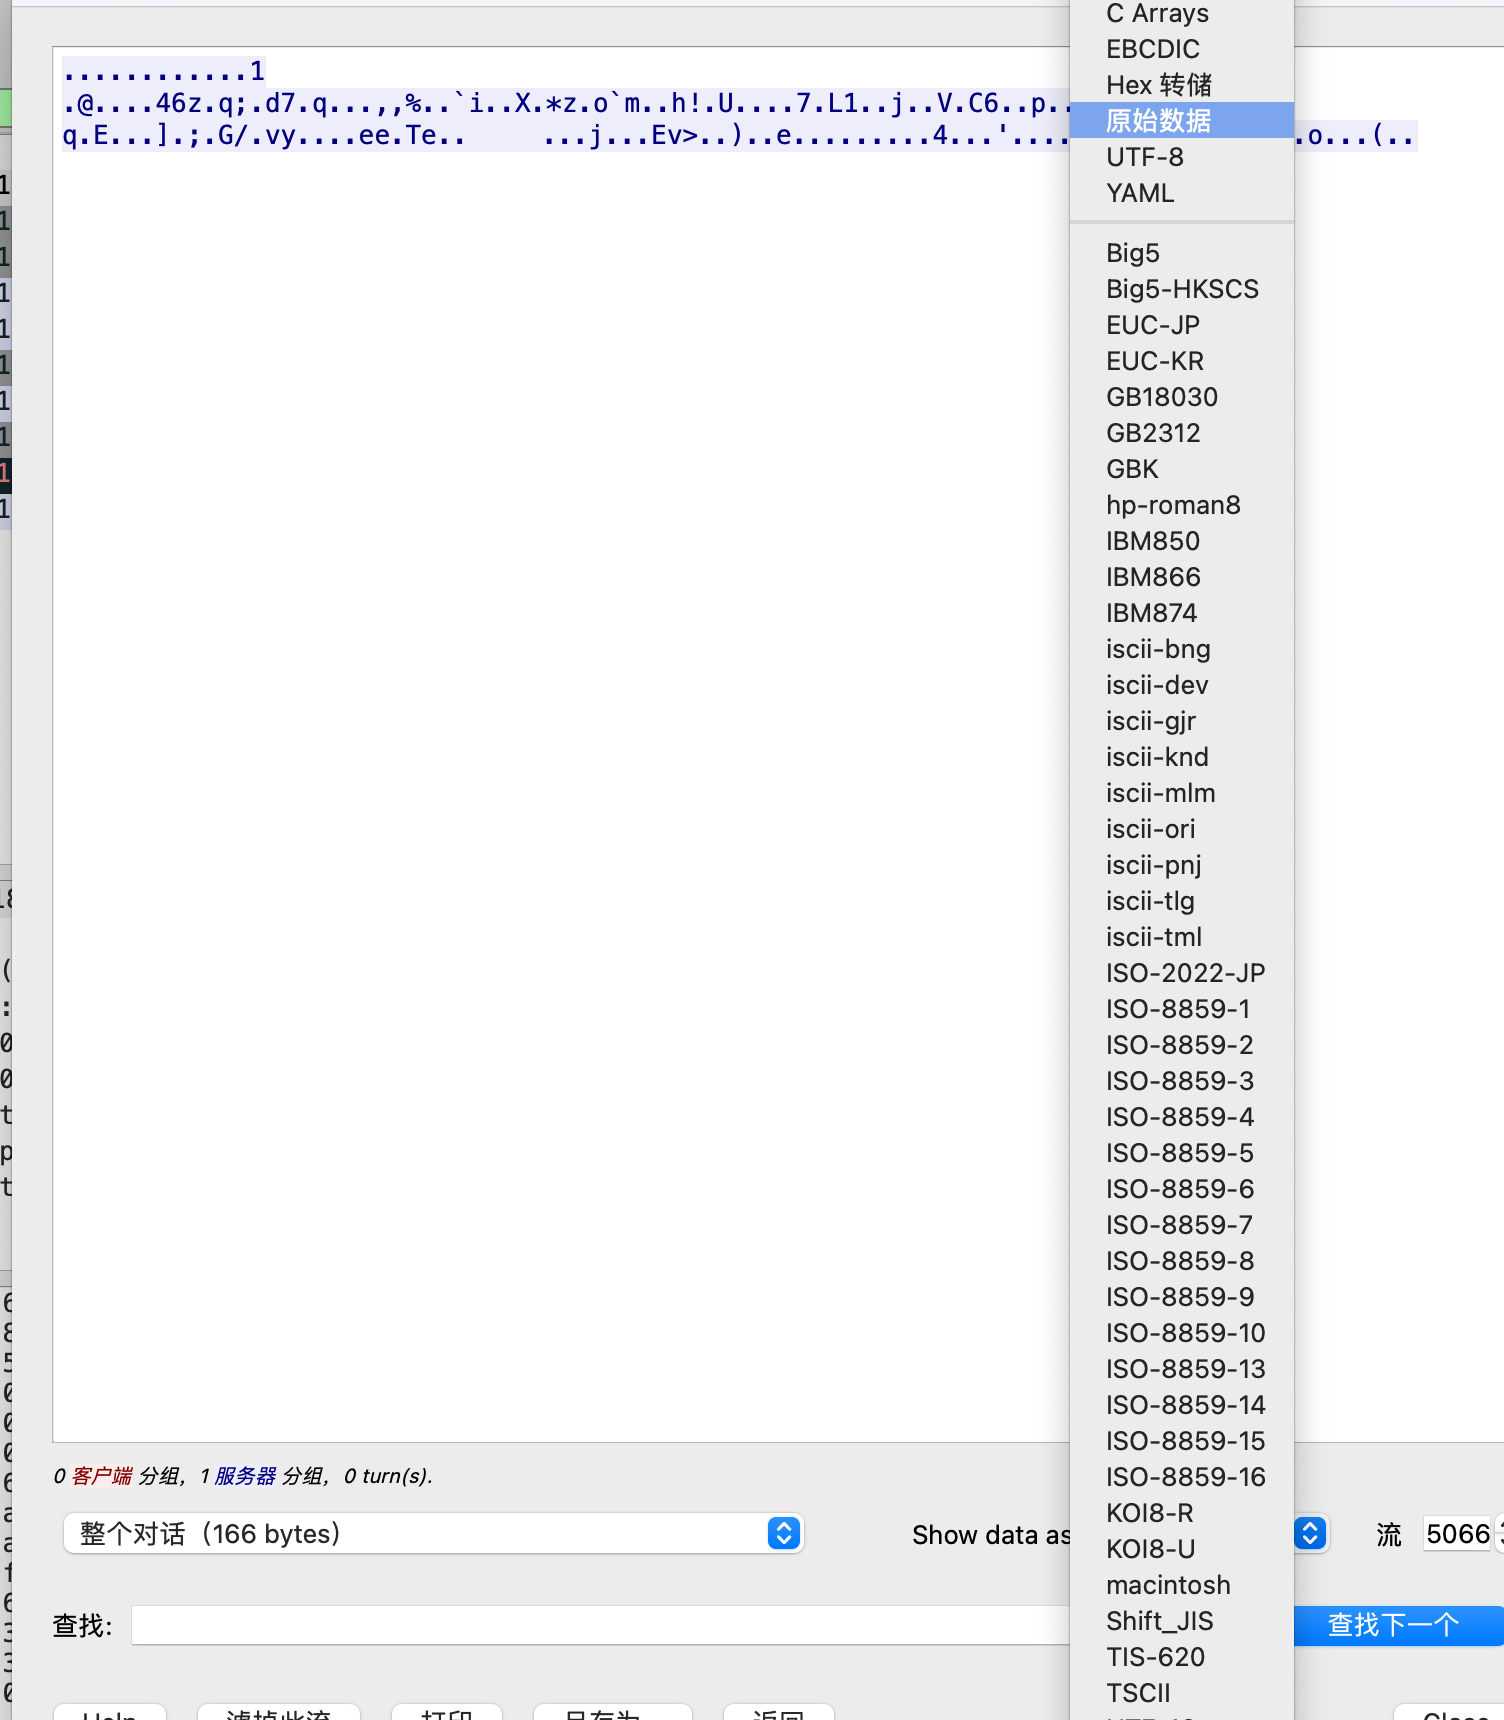Choose Big5-HKSCS encoding

[x=1181, y=289]
